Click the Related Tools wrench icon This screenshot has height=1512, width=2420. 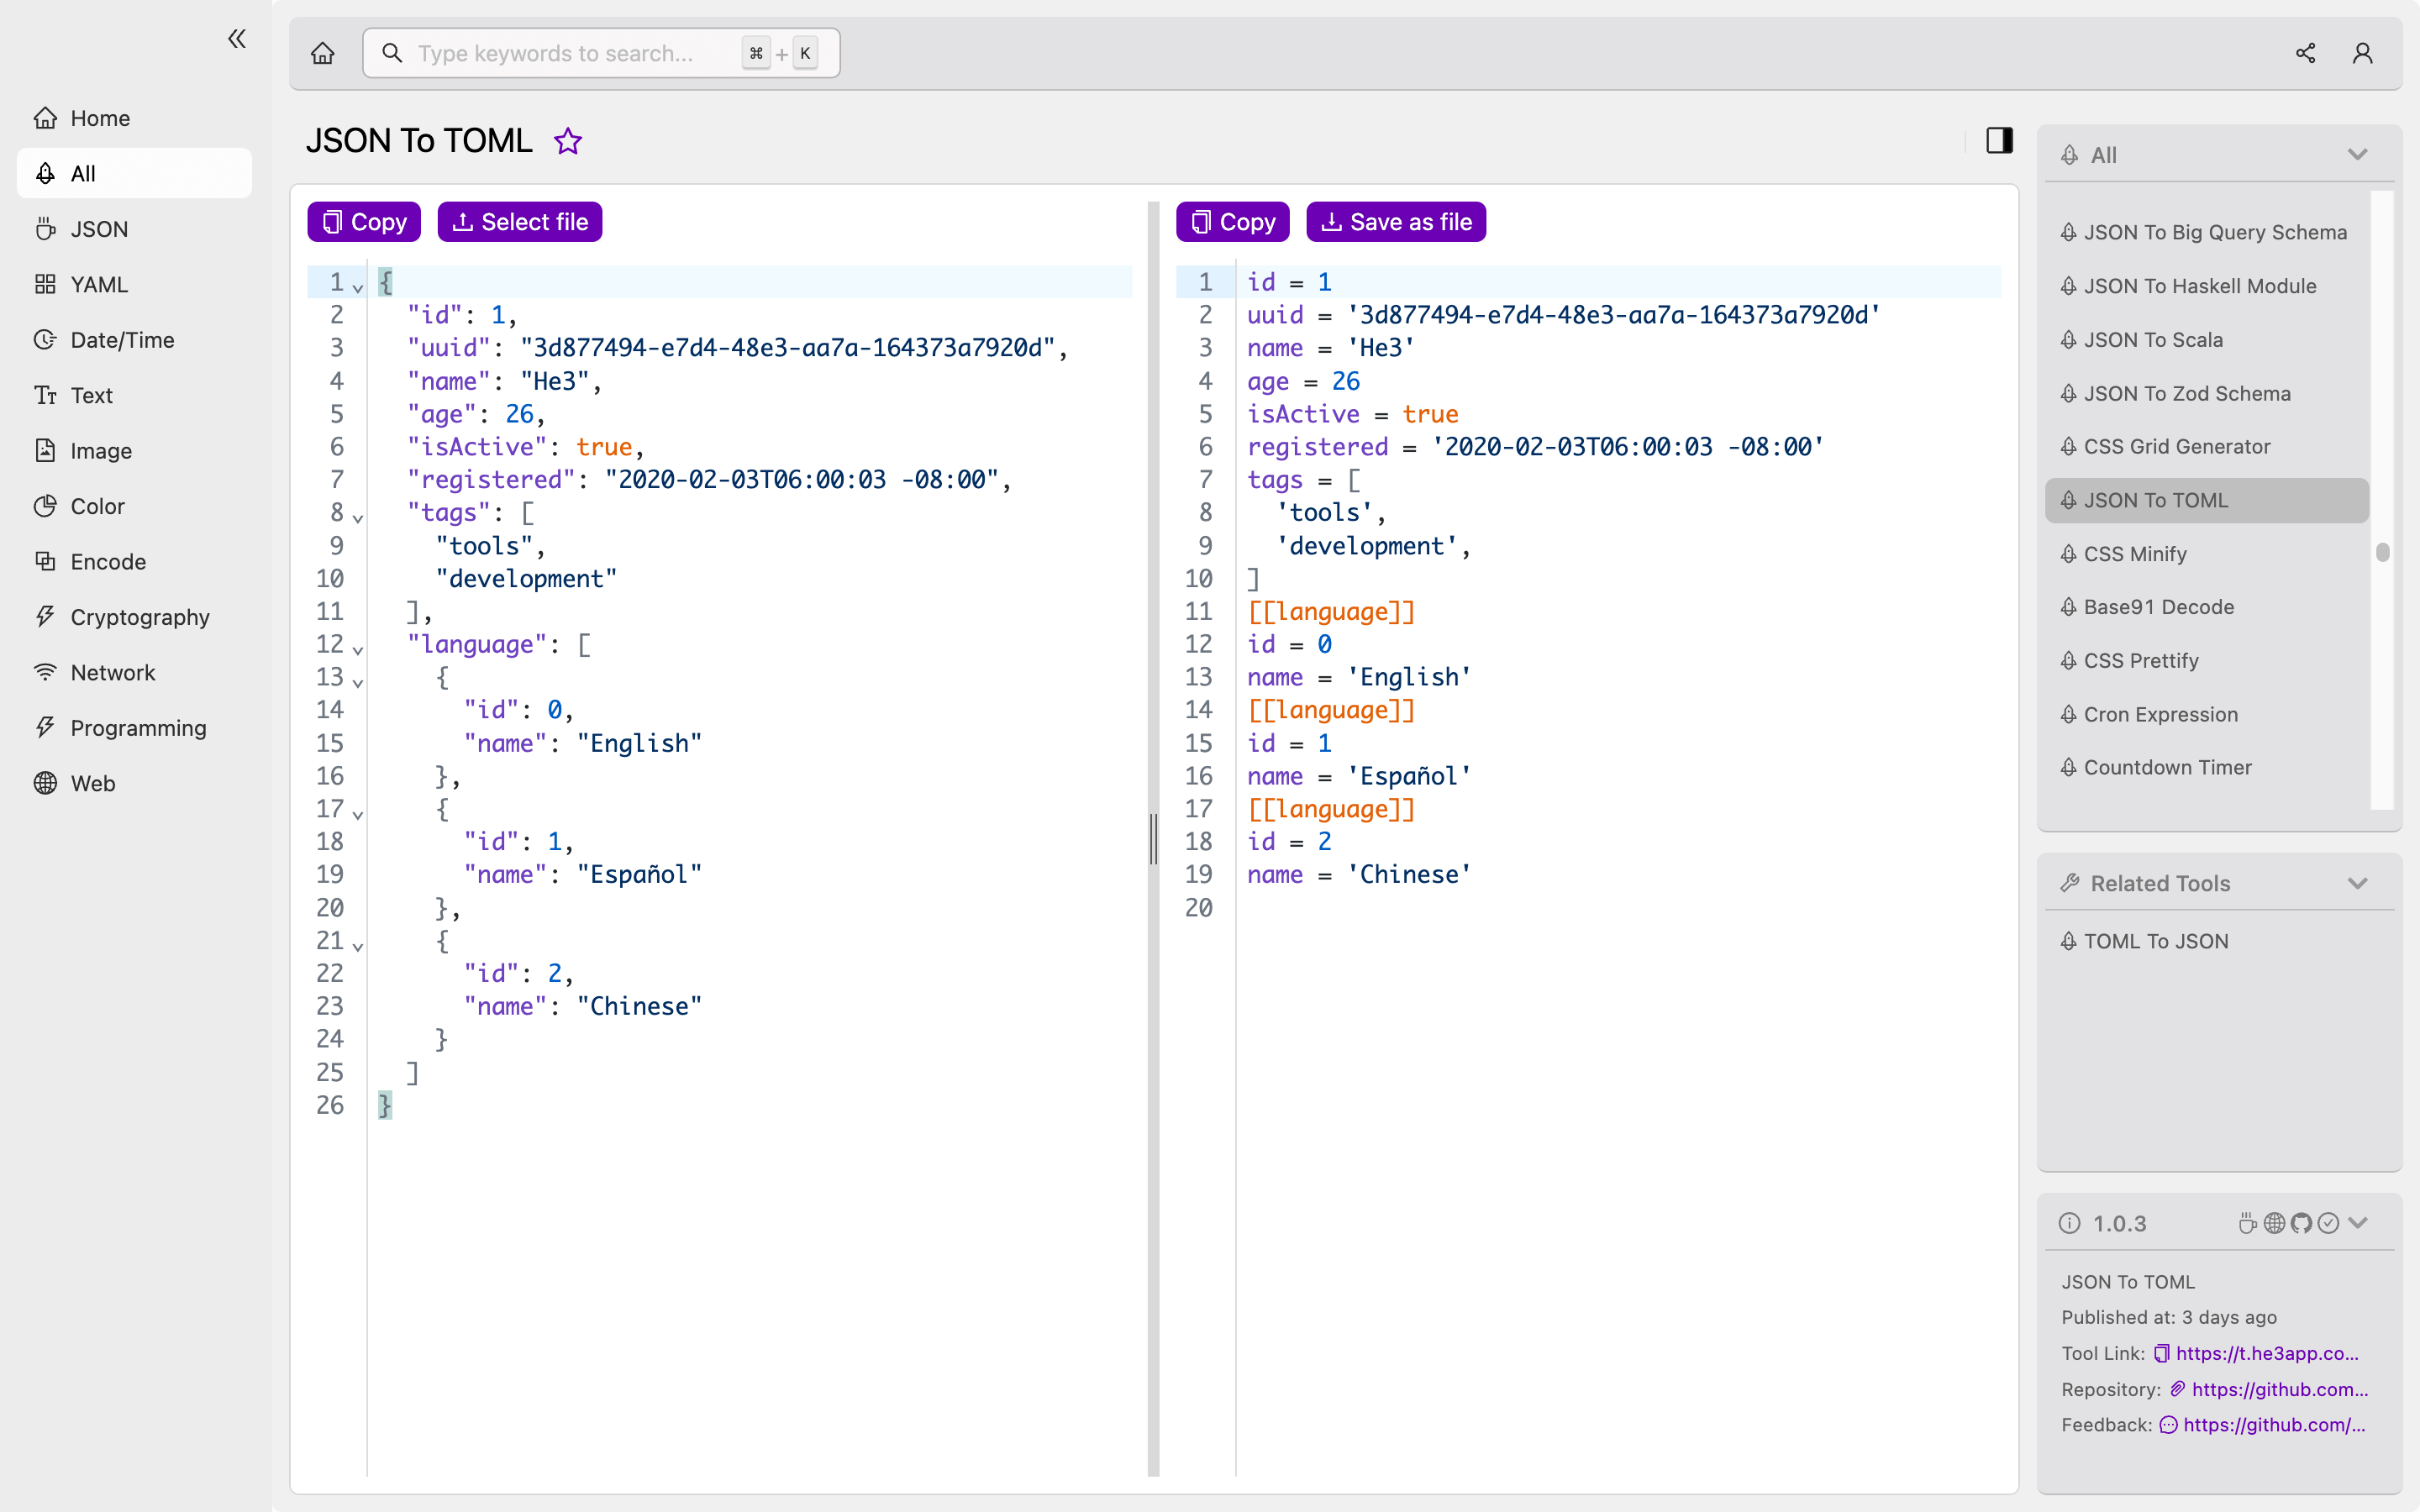[x=2069, y=884]
